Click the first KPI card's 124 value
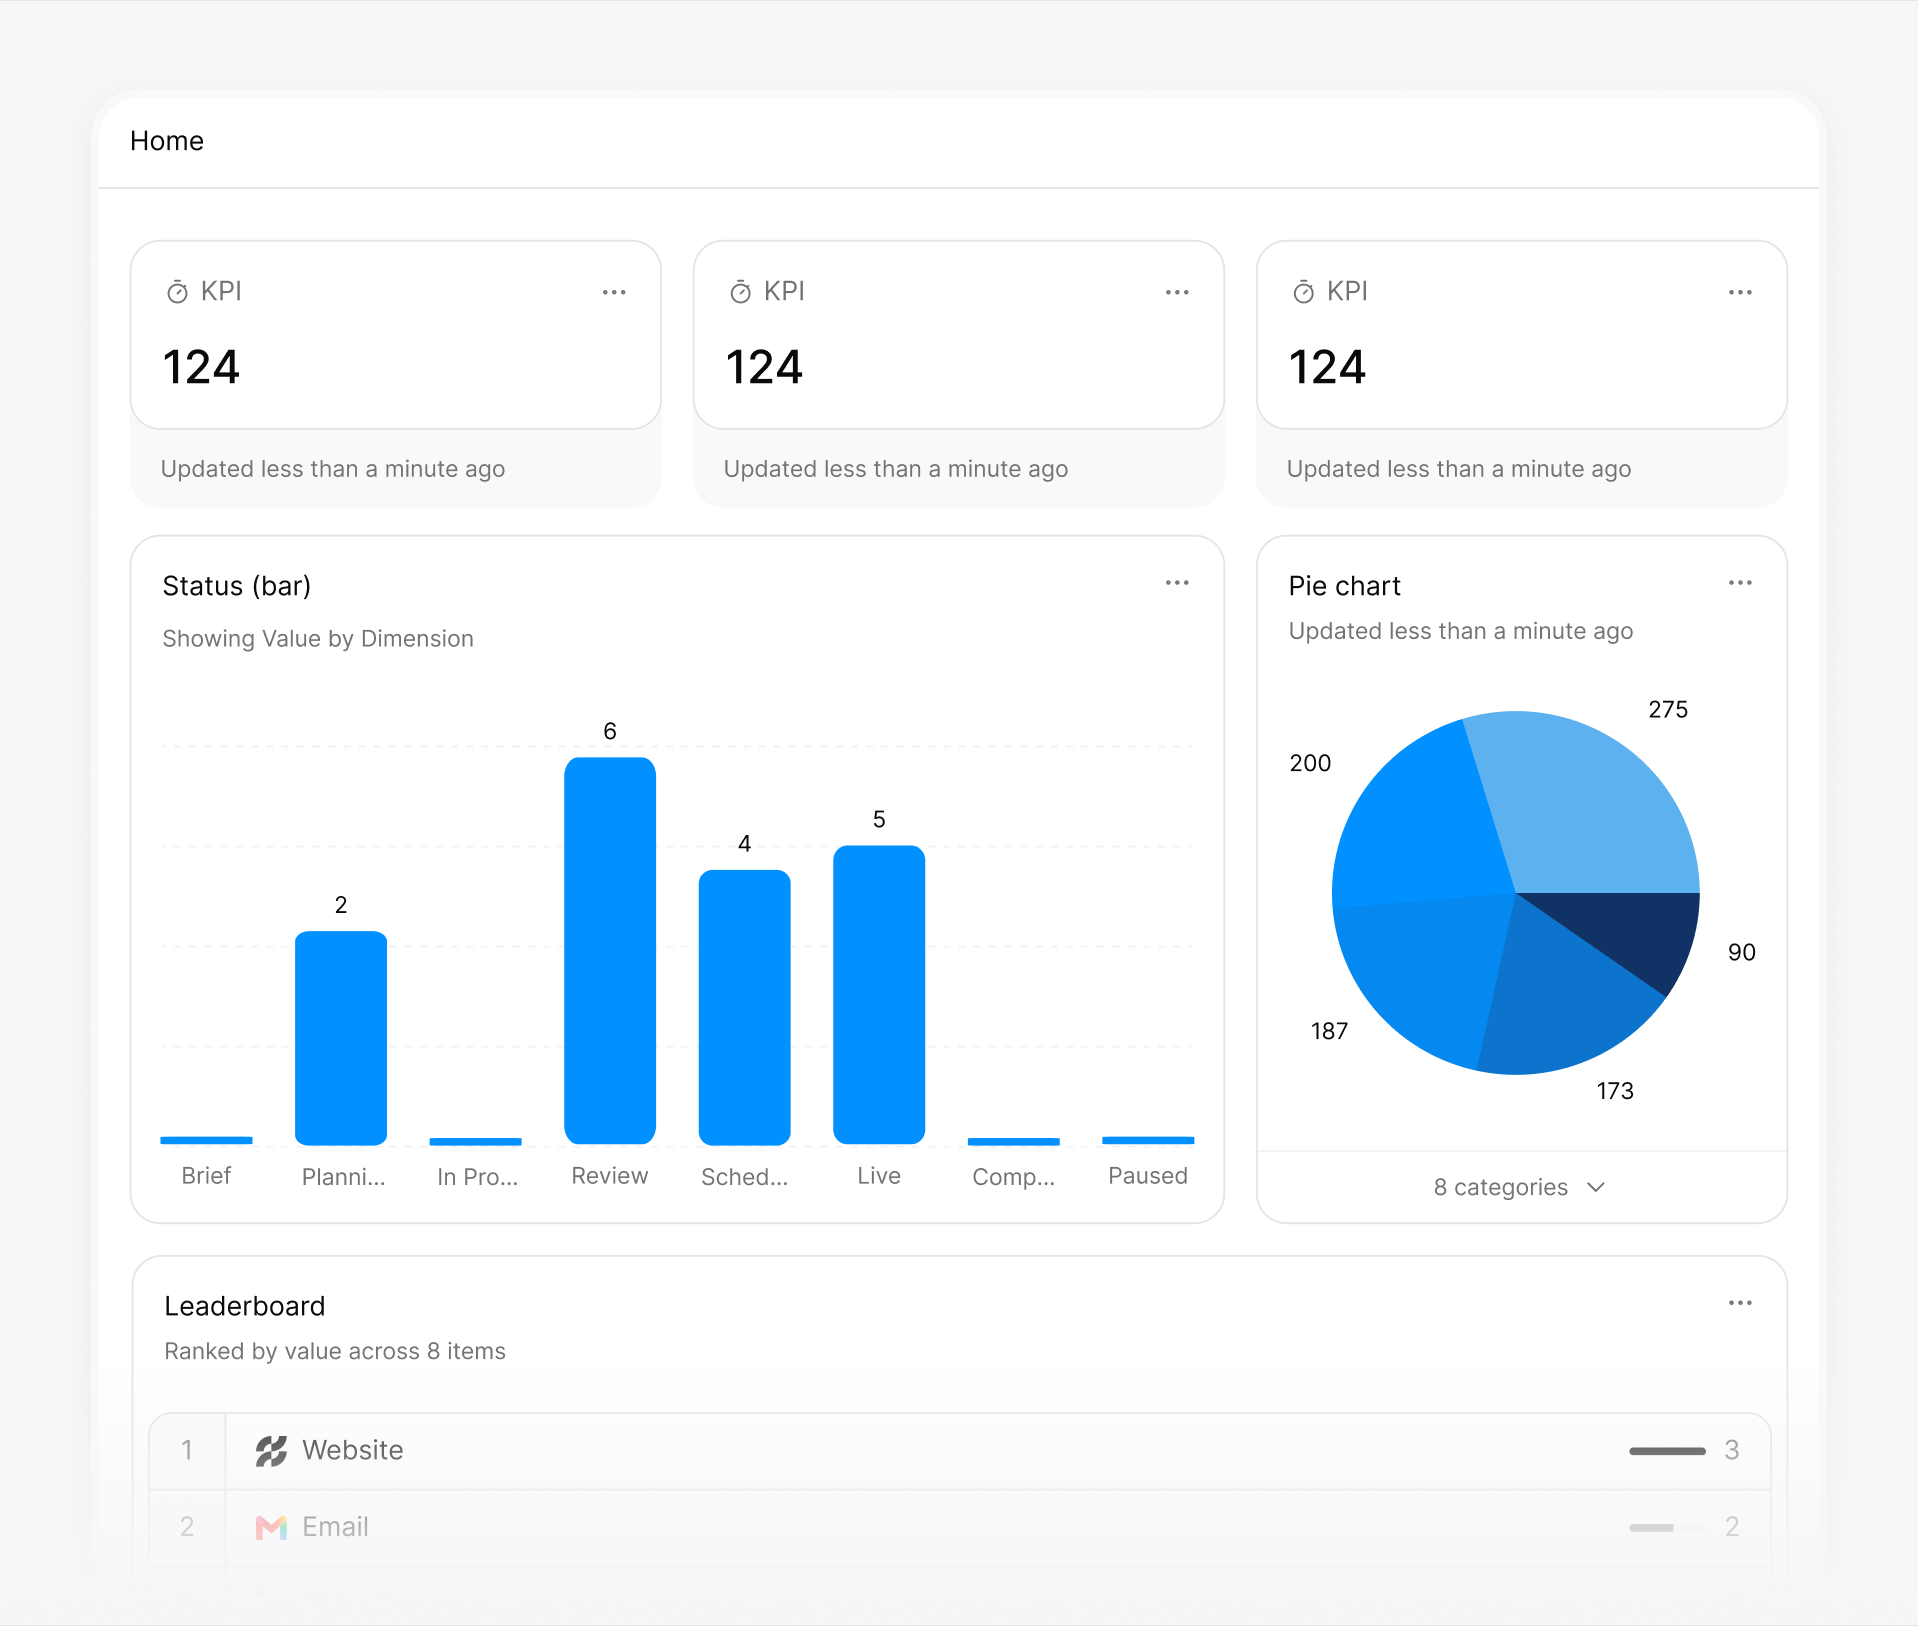The image size is (1918, 1626). [202, 367]
